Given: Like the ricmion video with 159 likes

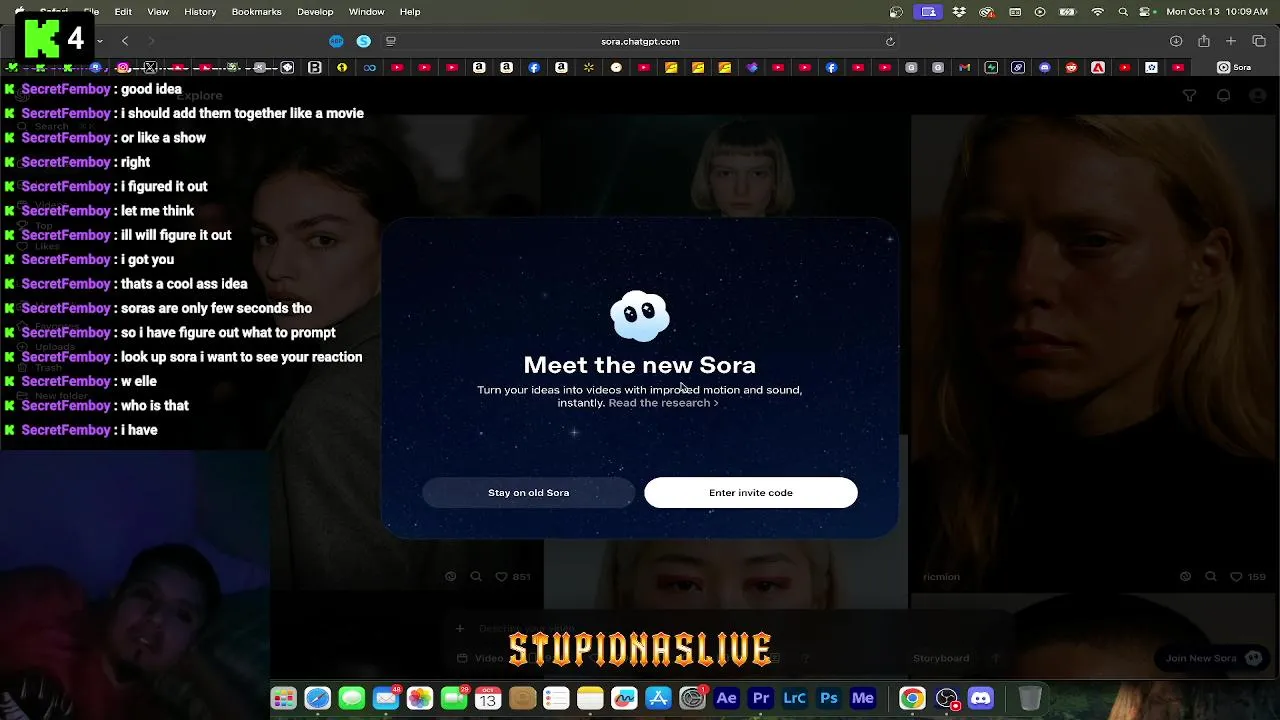Looking at the screenshot, I should coord(1236,577).
